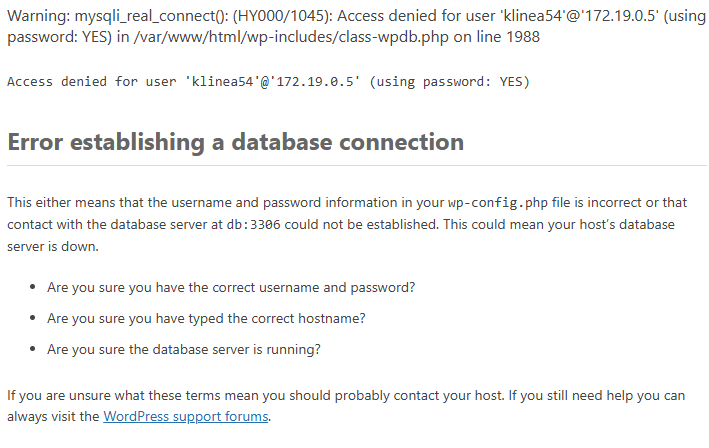
Task: Click the bullet about correct username and password
Action: pyautogui.click(x=231, y=288)
